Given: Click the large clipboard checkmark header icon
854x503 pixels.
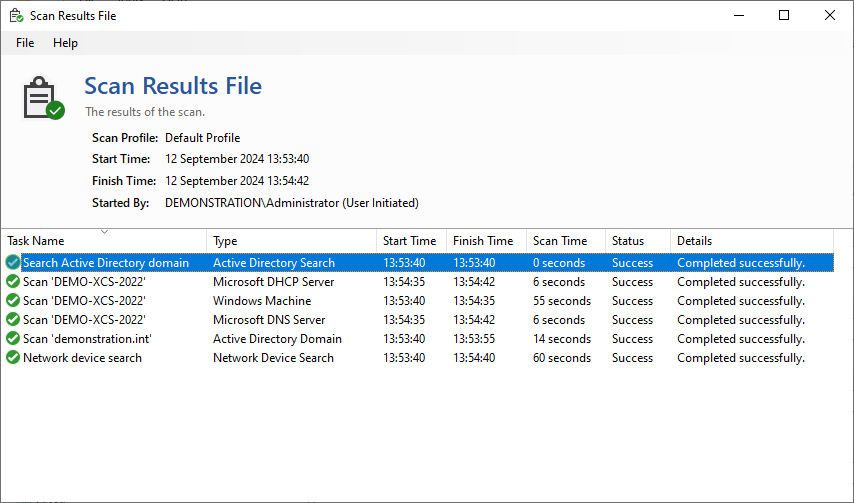Looking at the screenshot, I should click(x=43, y=98).
